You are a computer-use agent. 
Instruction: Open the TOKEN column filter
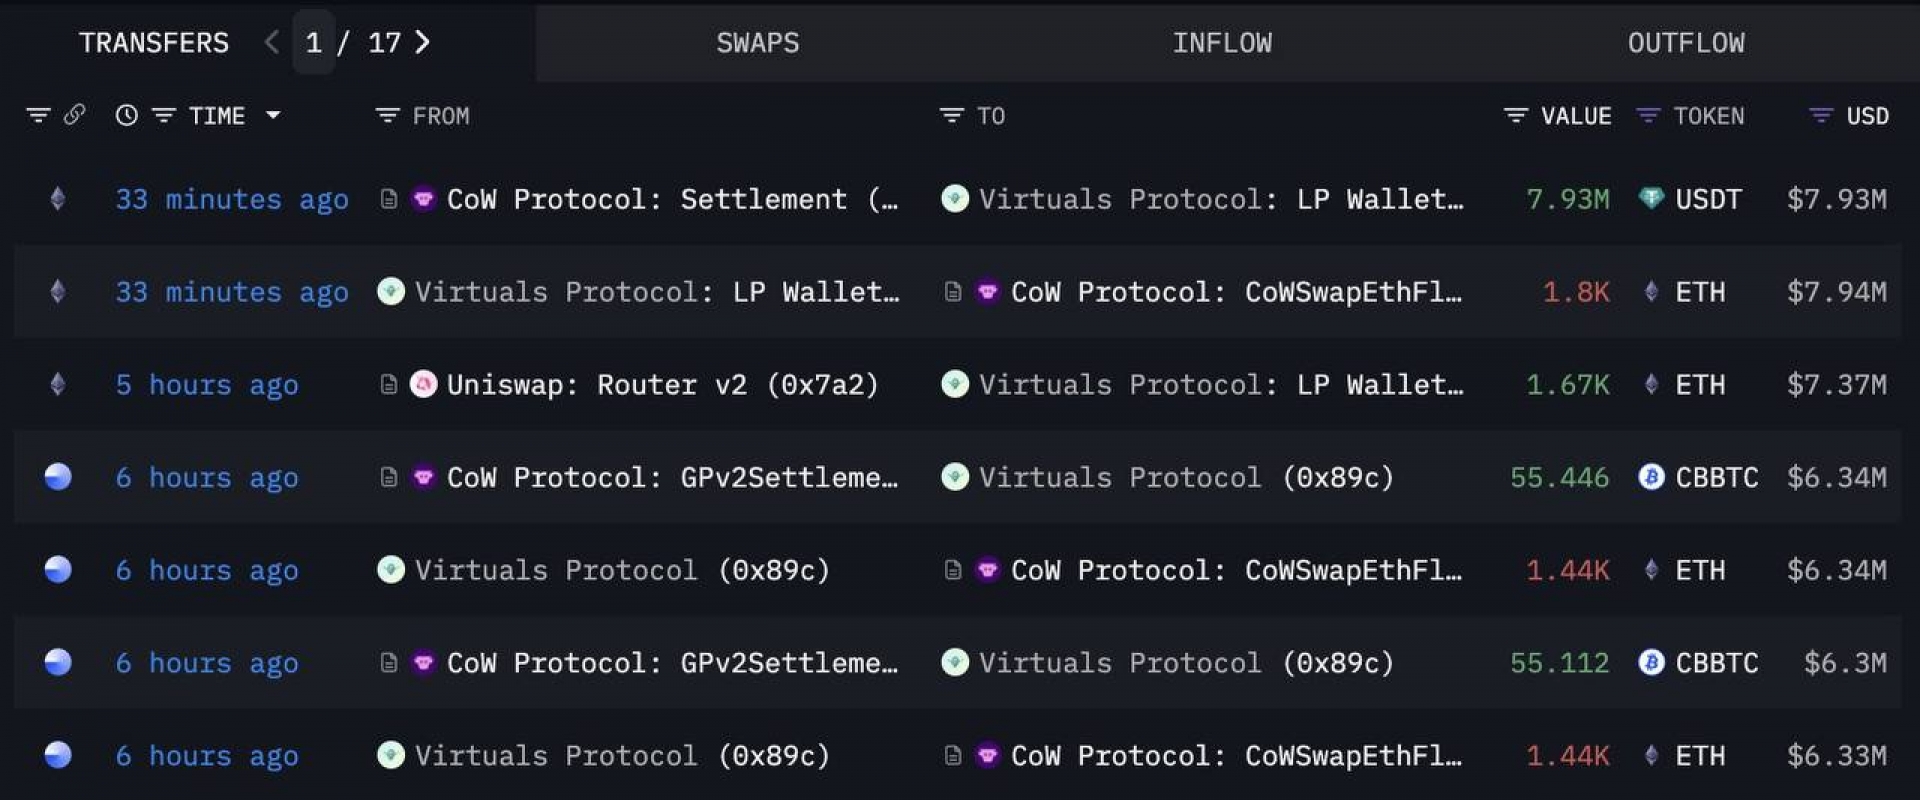coord(1647,115)
